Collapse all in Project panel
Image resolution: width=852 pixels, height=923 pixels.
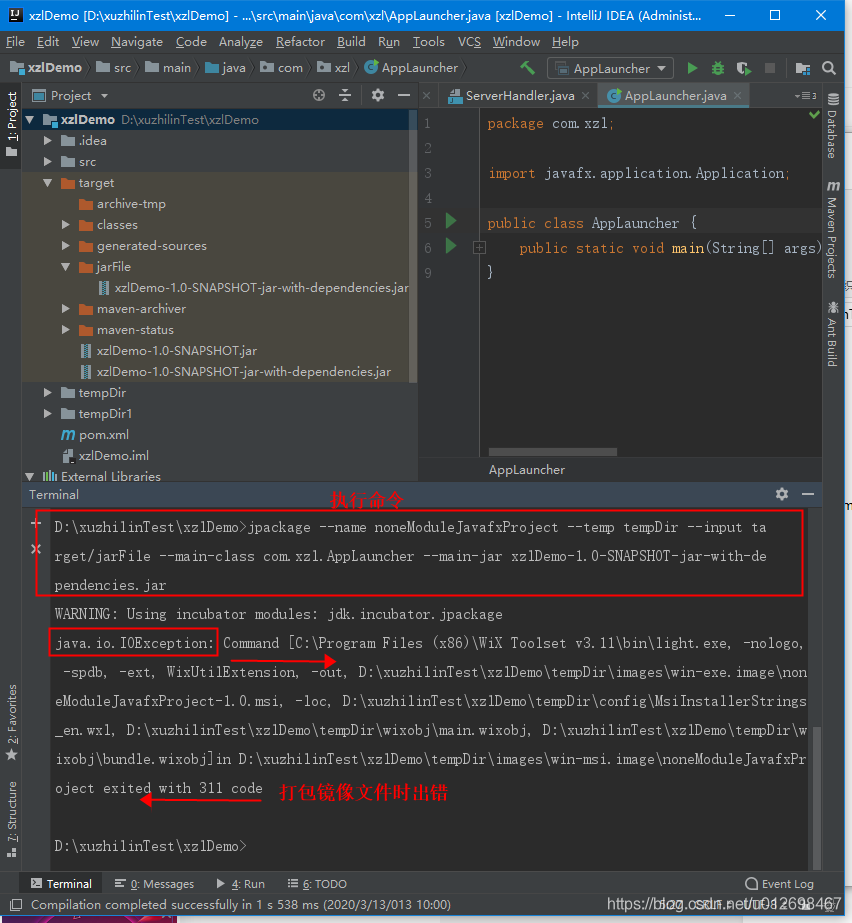point(345,95)
